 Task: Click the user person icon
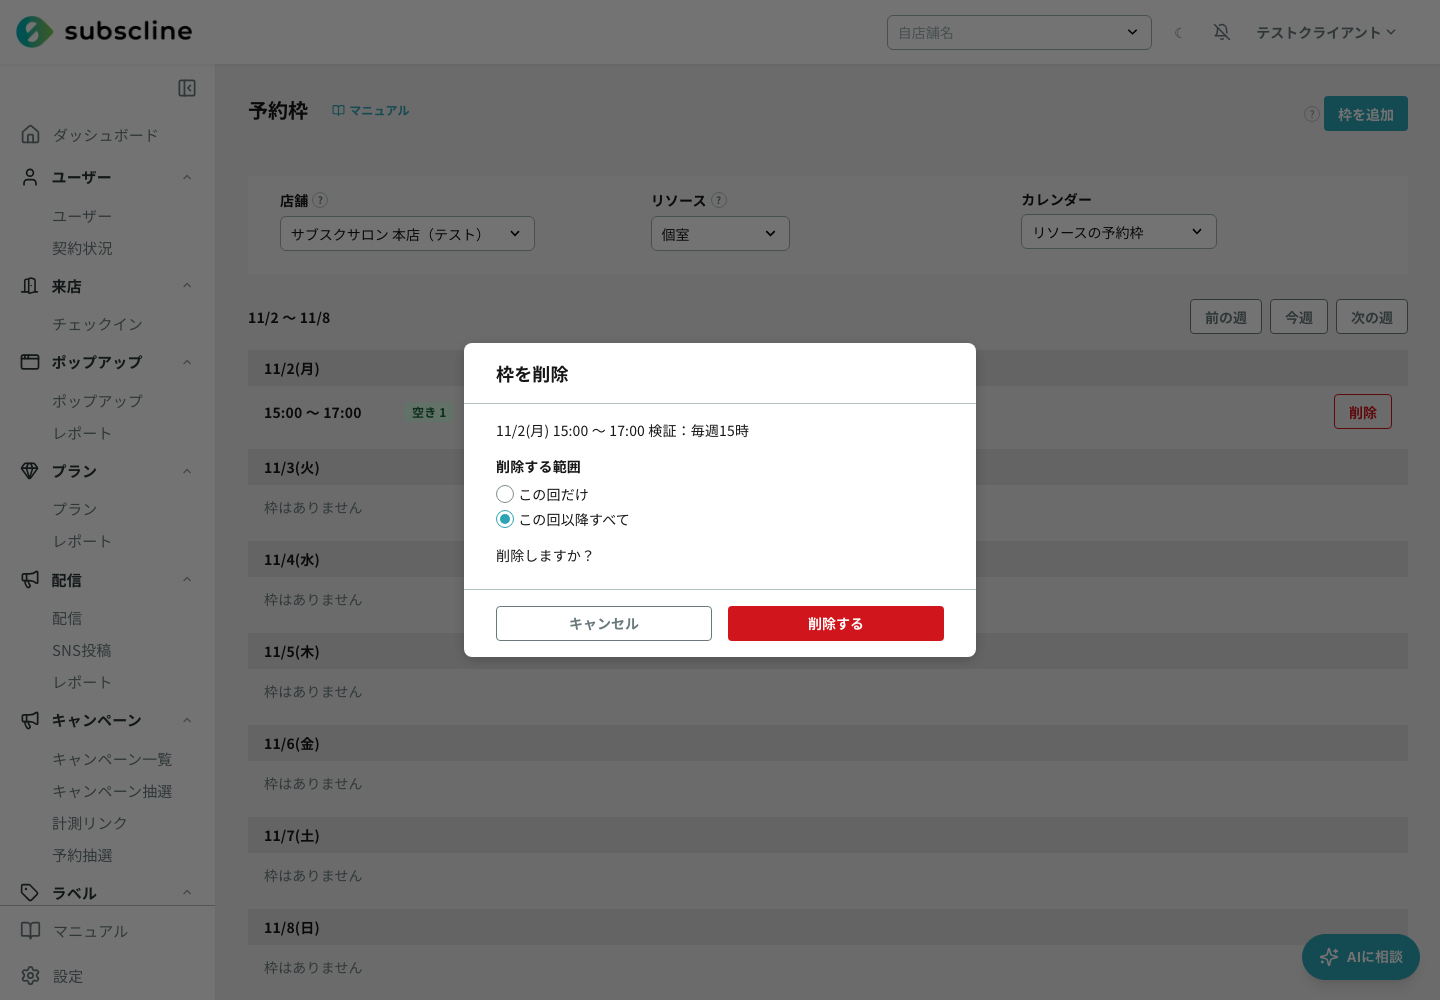(31, 177)
